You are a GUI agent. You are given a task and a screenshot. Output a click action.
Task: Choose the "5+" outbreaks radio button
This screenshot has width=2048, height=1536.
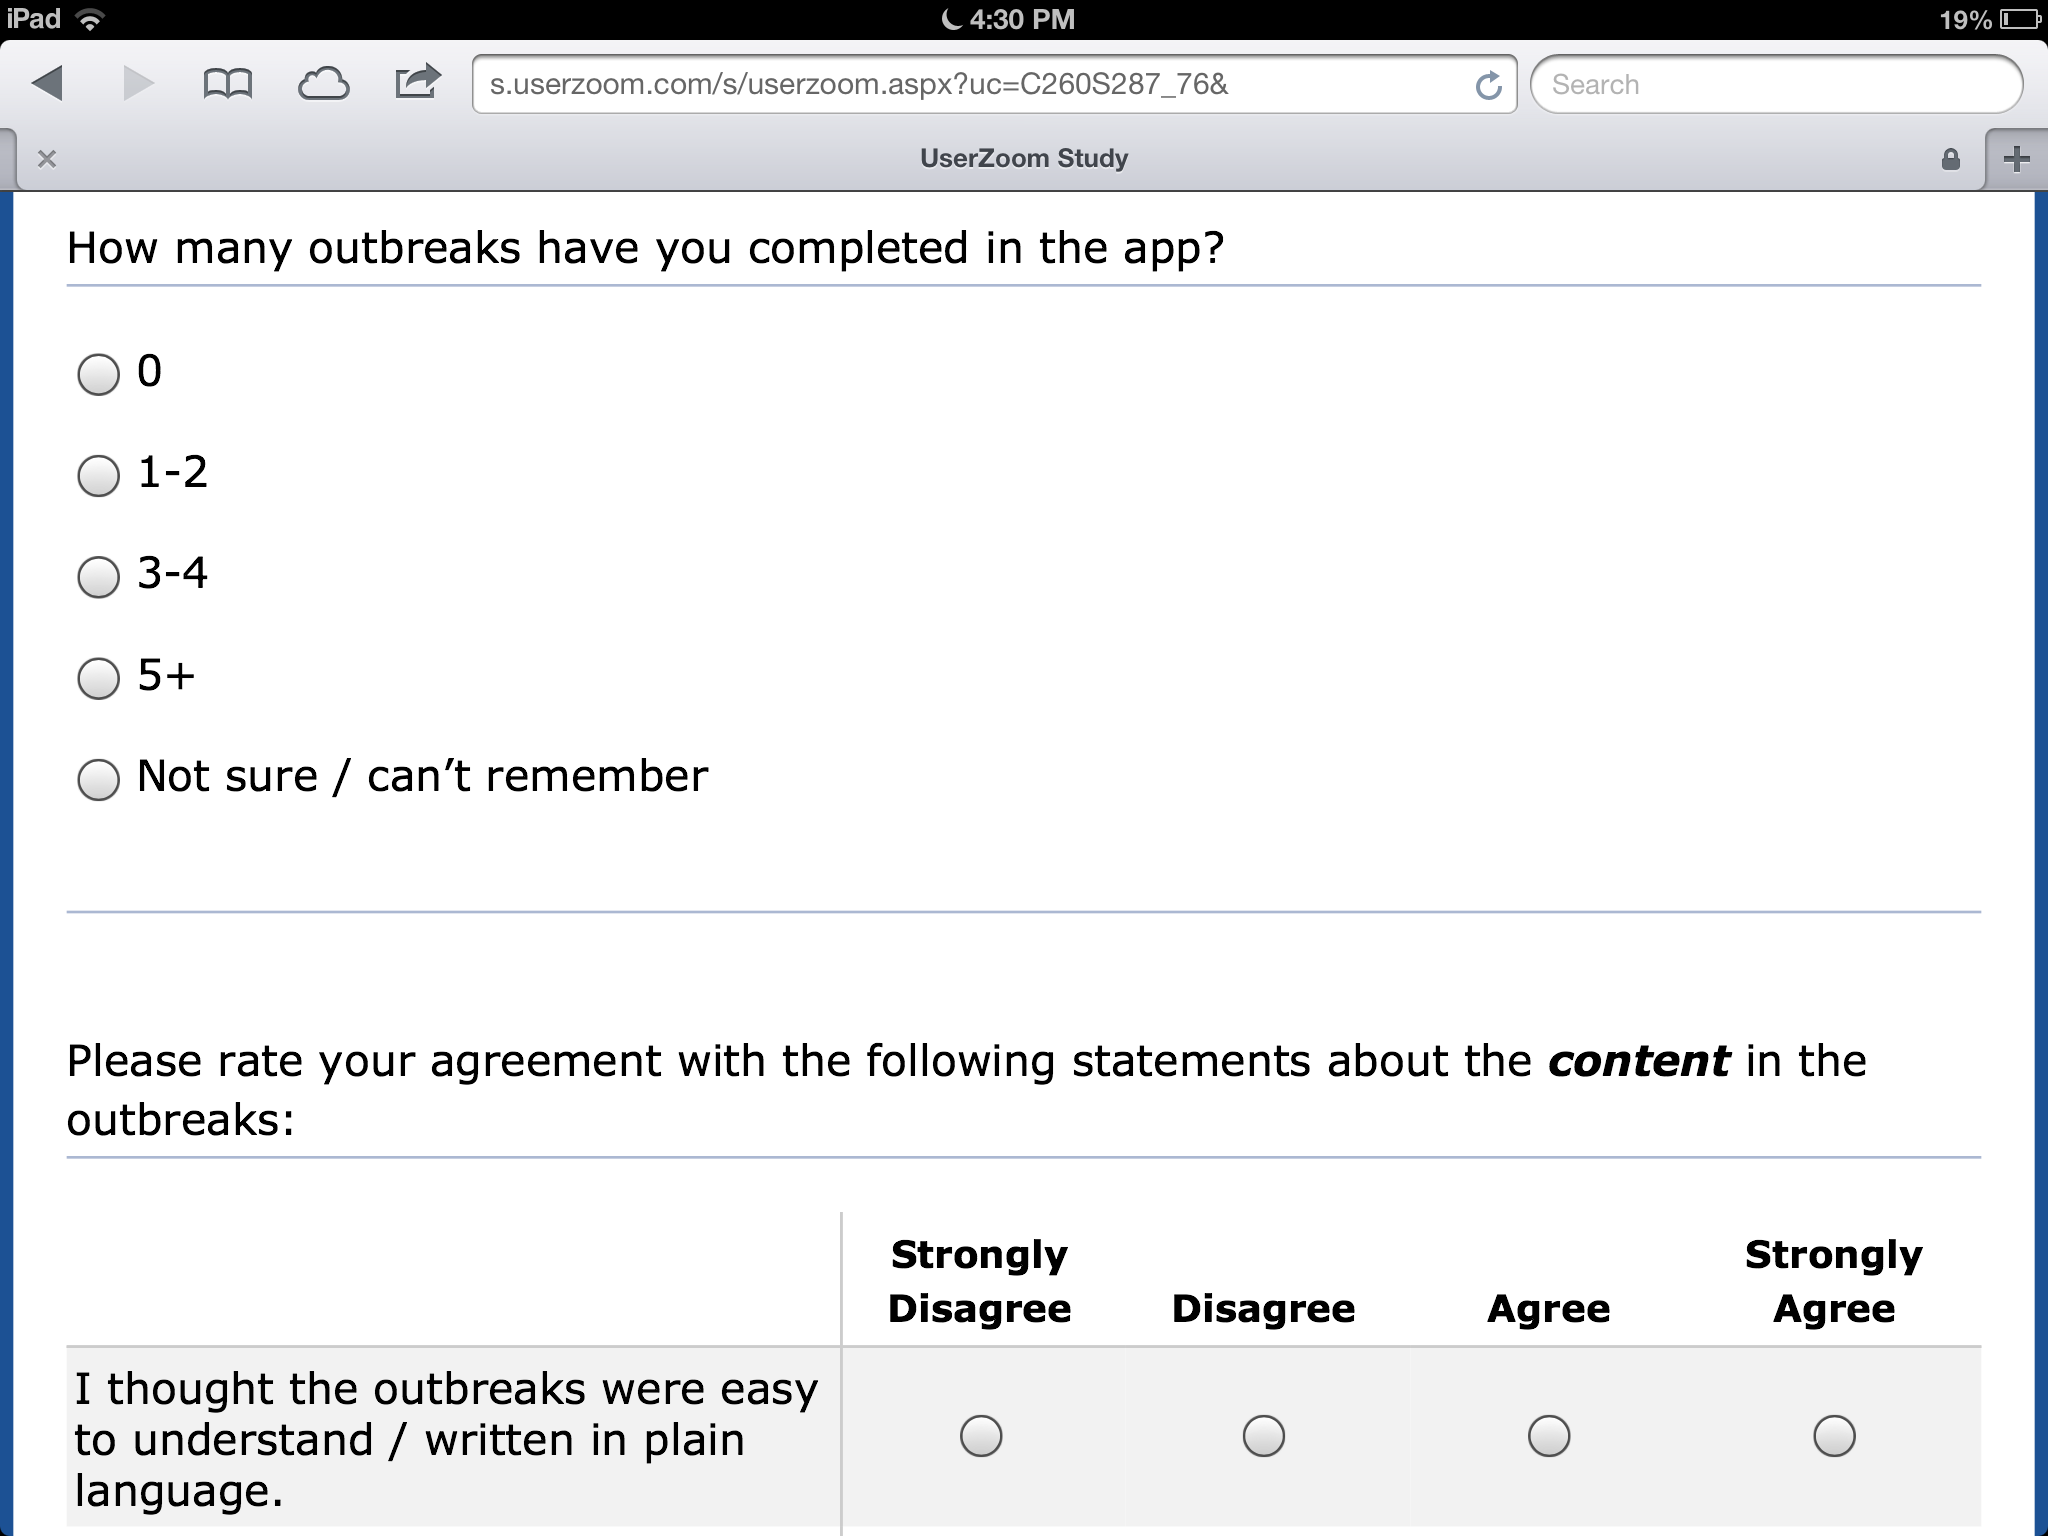[x=98, y=678]
